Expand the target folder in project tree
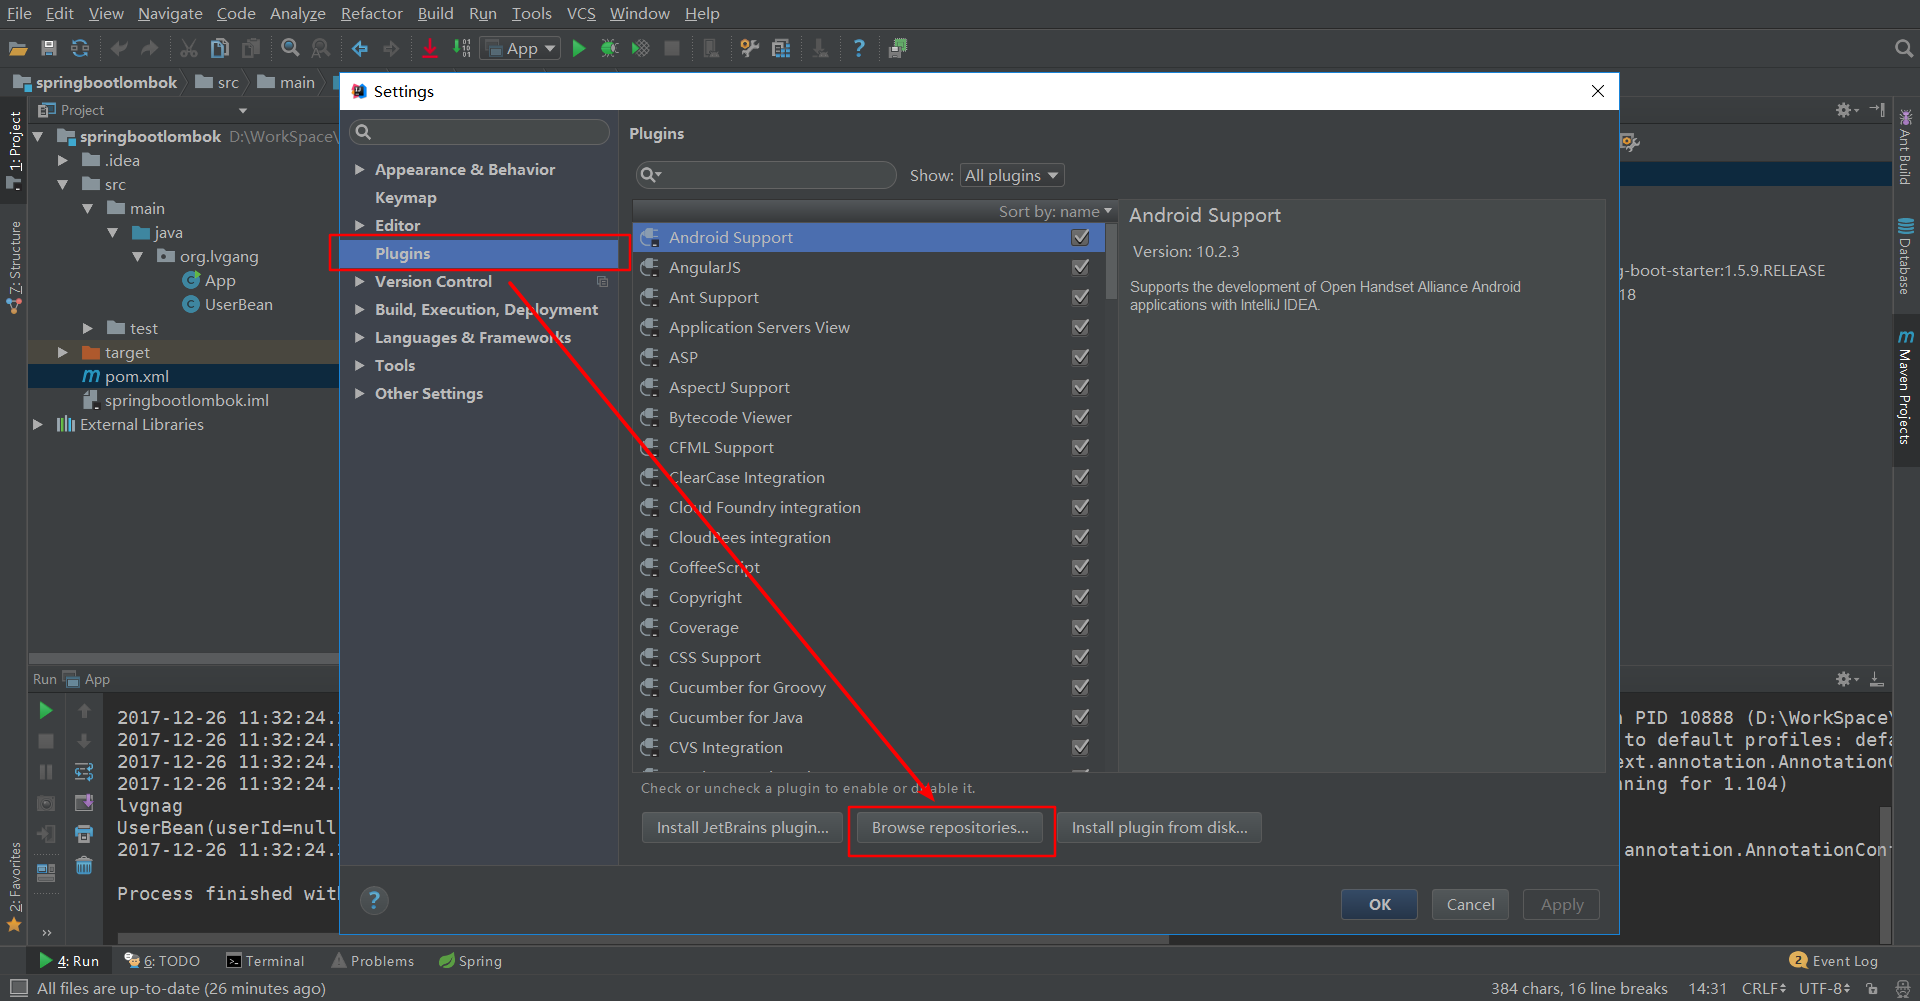The image size is (1920, 1001). pos(62,353)
